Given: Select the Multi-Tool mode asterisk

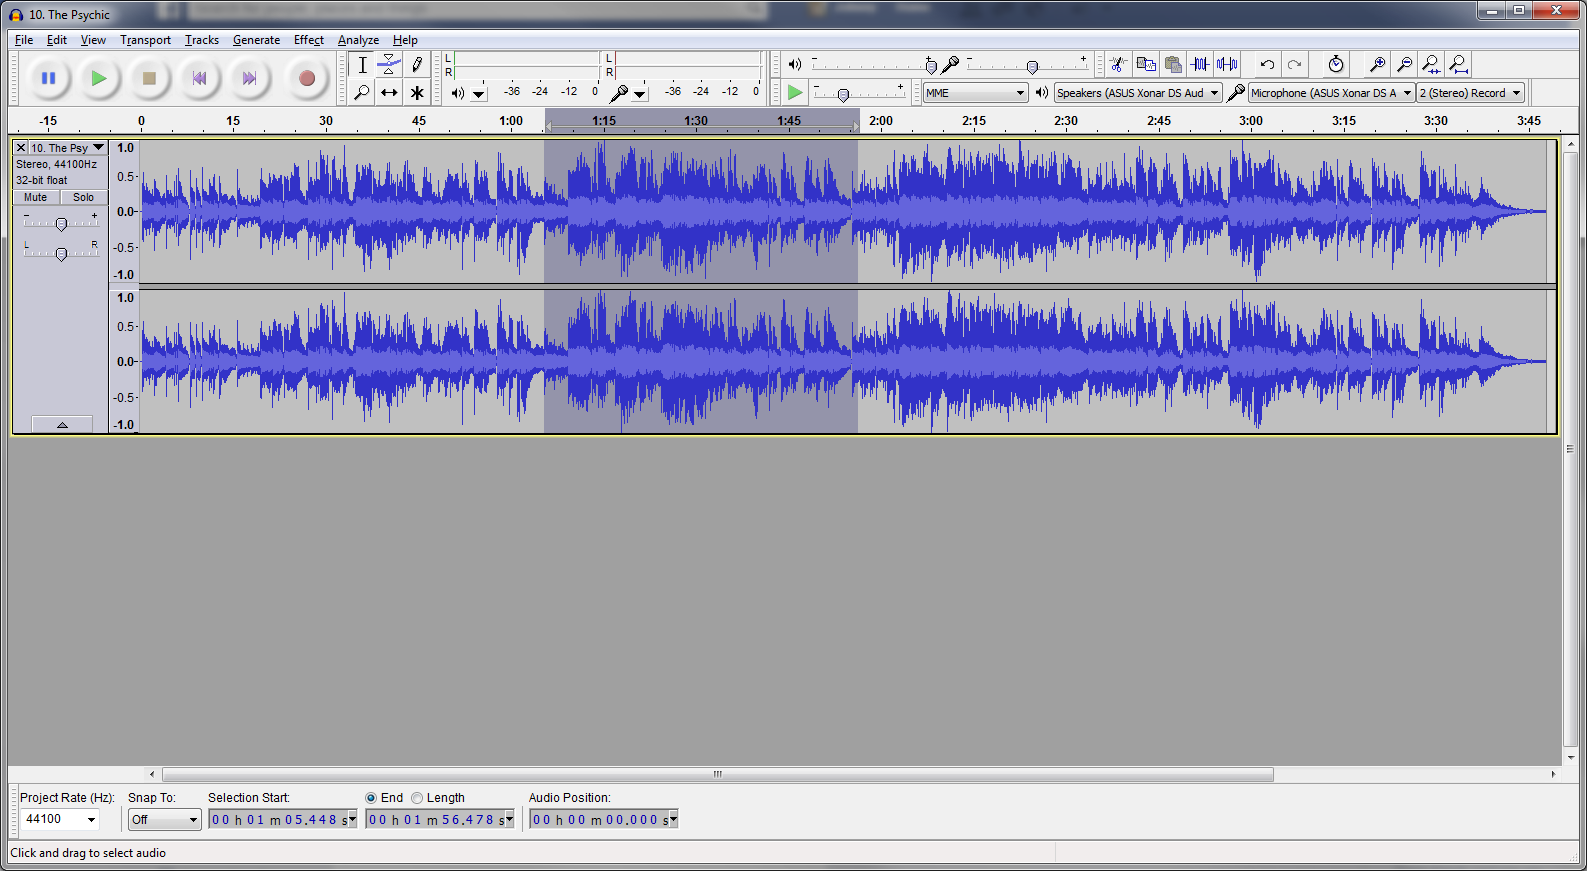Looking at the screenshot, I should tap(417, 92).
